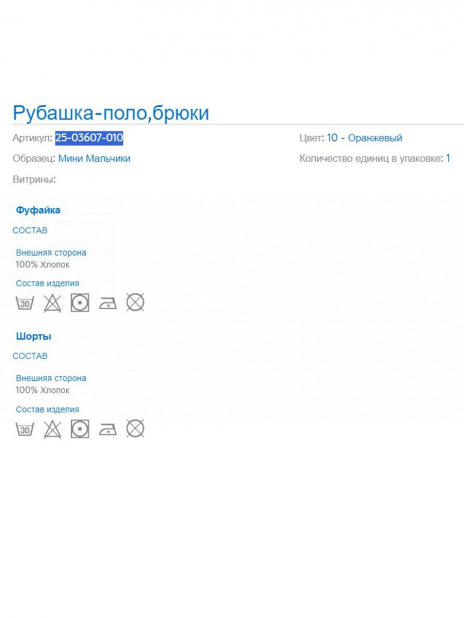This screenshot has width=464, height=618.
Task: Open the Мини Мальчики sample link
Action: click(94, 158)
